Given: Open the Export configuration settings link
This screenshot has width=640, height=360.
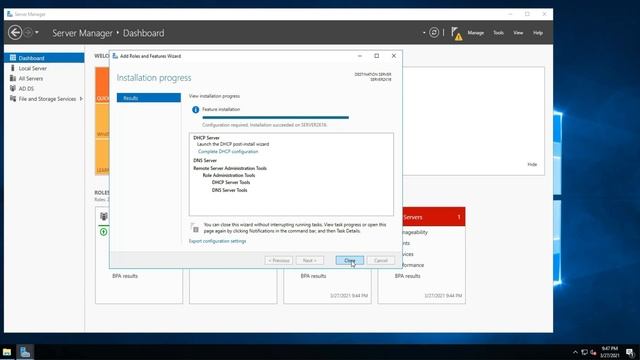Looking at the screenshot, I should coord(217,241).
